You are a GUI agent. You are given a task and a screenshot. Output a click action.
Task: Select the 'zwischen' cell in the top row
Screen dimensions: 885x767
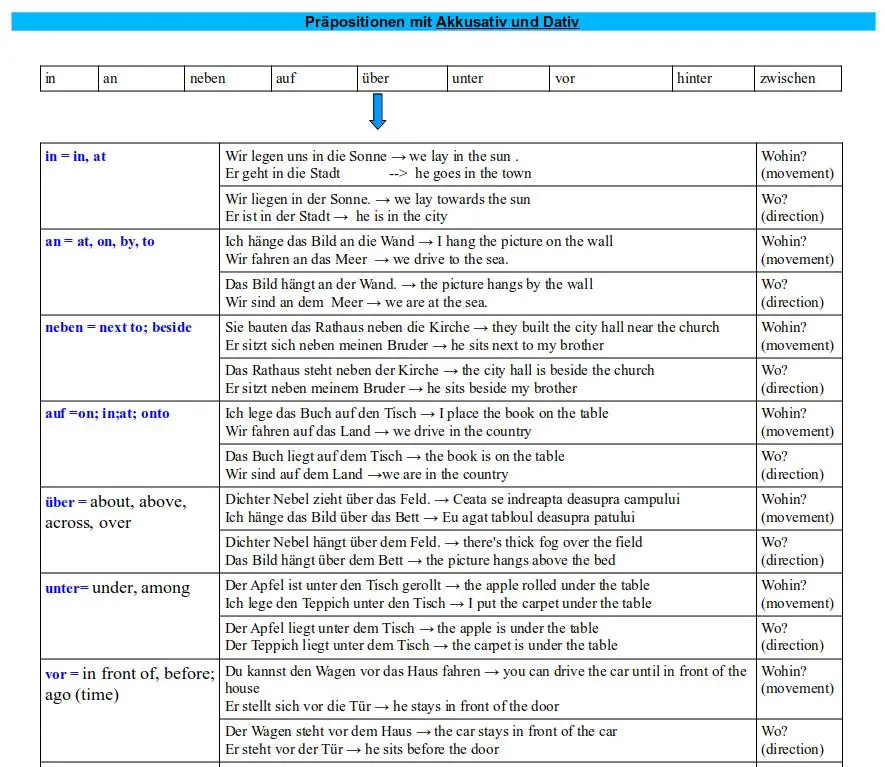tap(798, 78)
